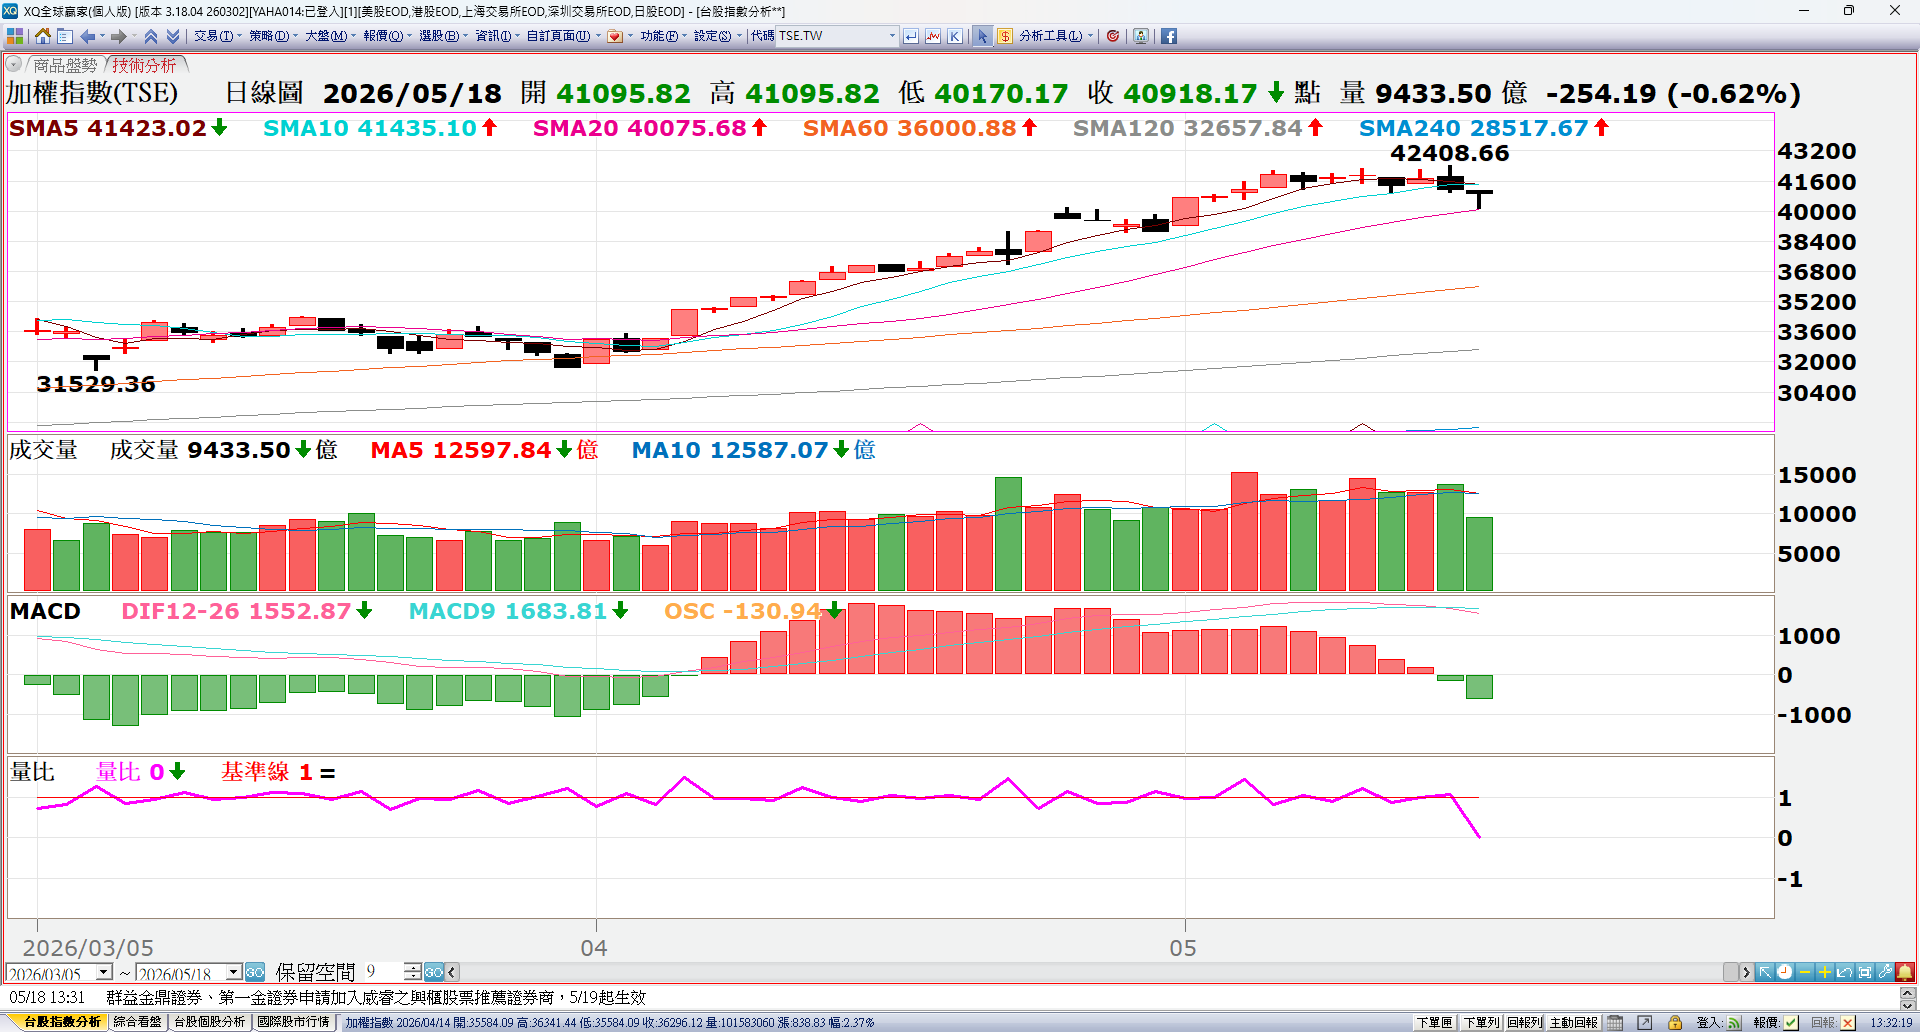Toggle the 報價 green check status
The width and height of the screenshot is (1920, 1032).
pyautogui.click(x=1791, y=1022)
